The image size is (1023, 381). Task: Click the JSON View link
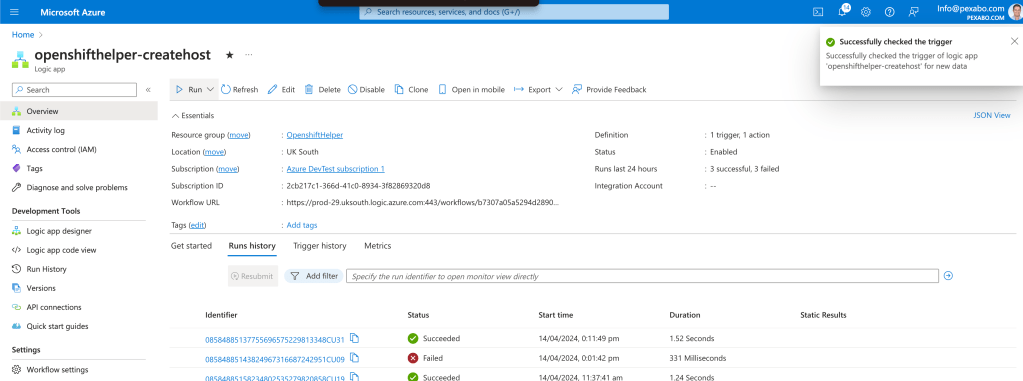[x=992, y=115]
